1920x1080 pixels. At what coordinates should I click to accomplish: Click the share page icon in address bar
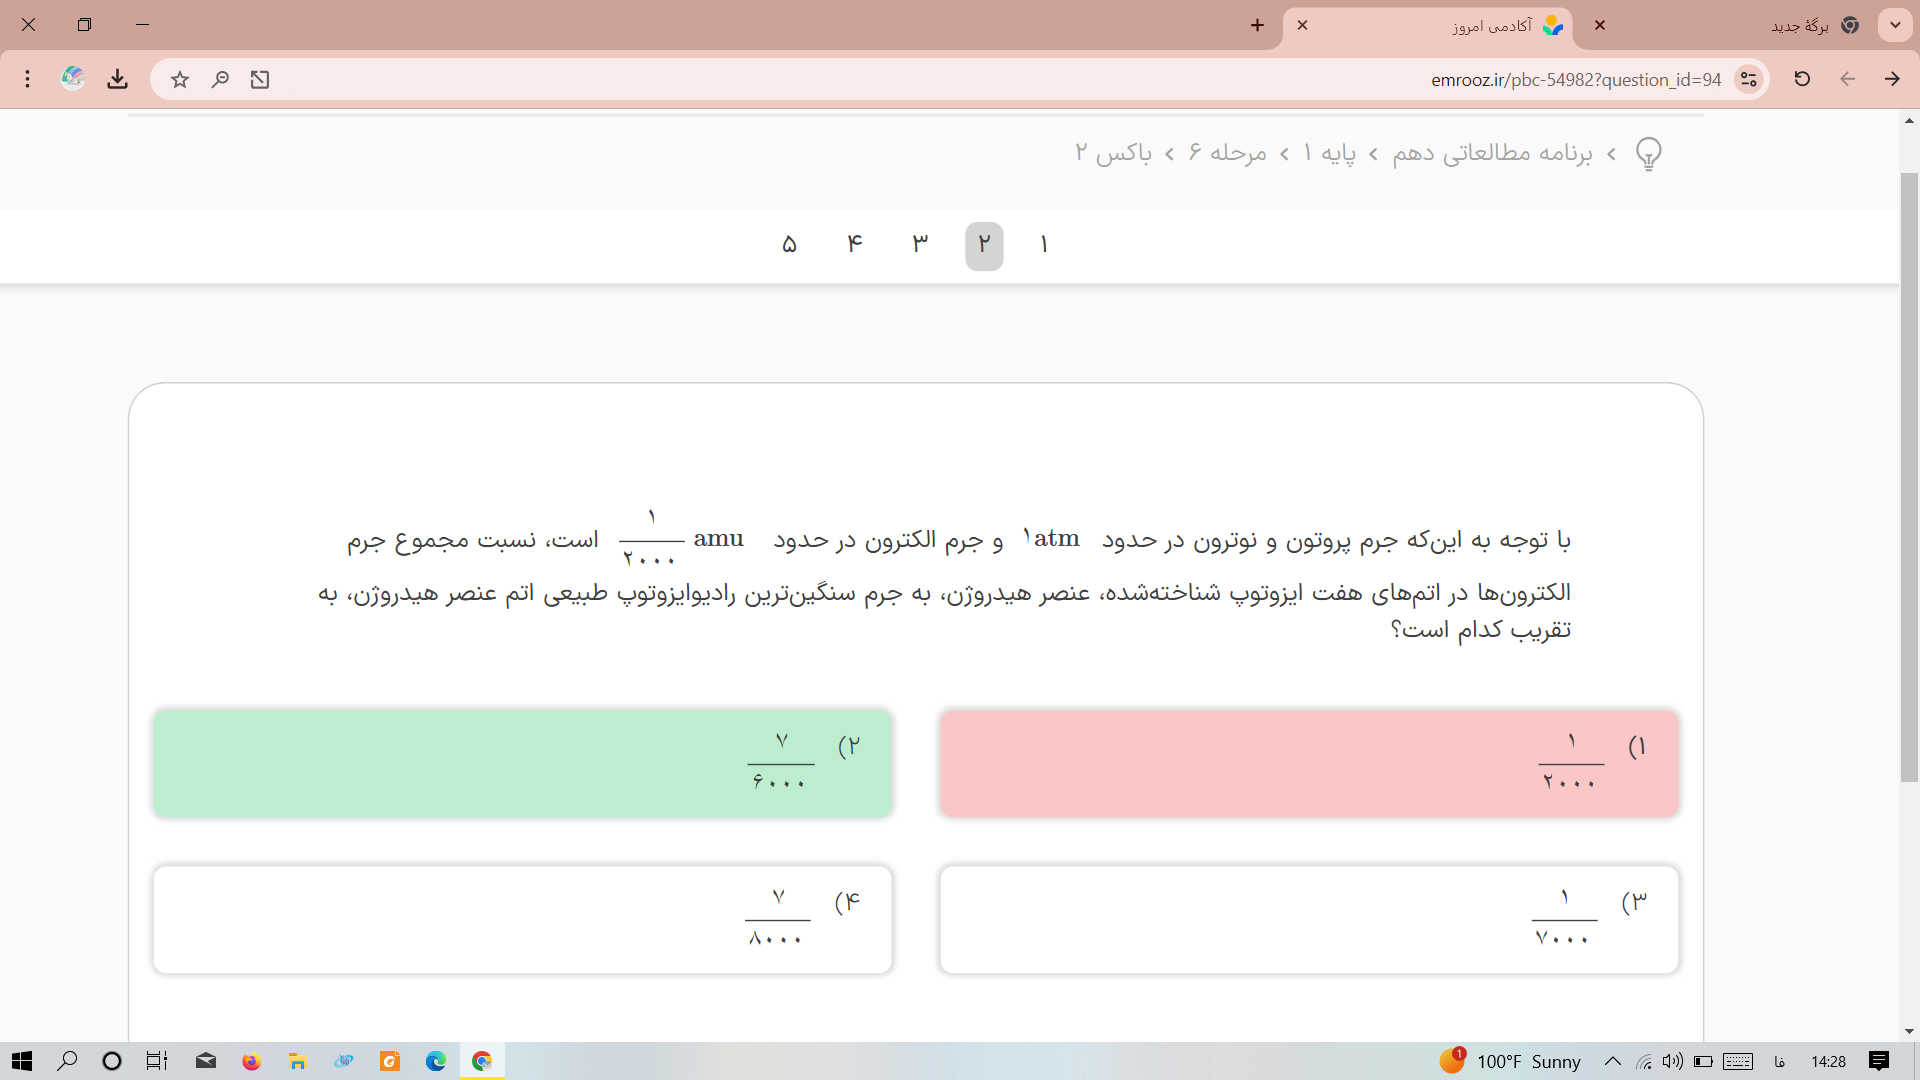[260, 80]
